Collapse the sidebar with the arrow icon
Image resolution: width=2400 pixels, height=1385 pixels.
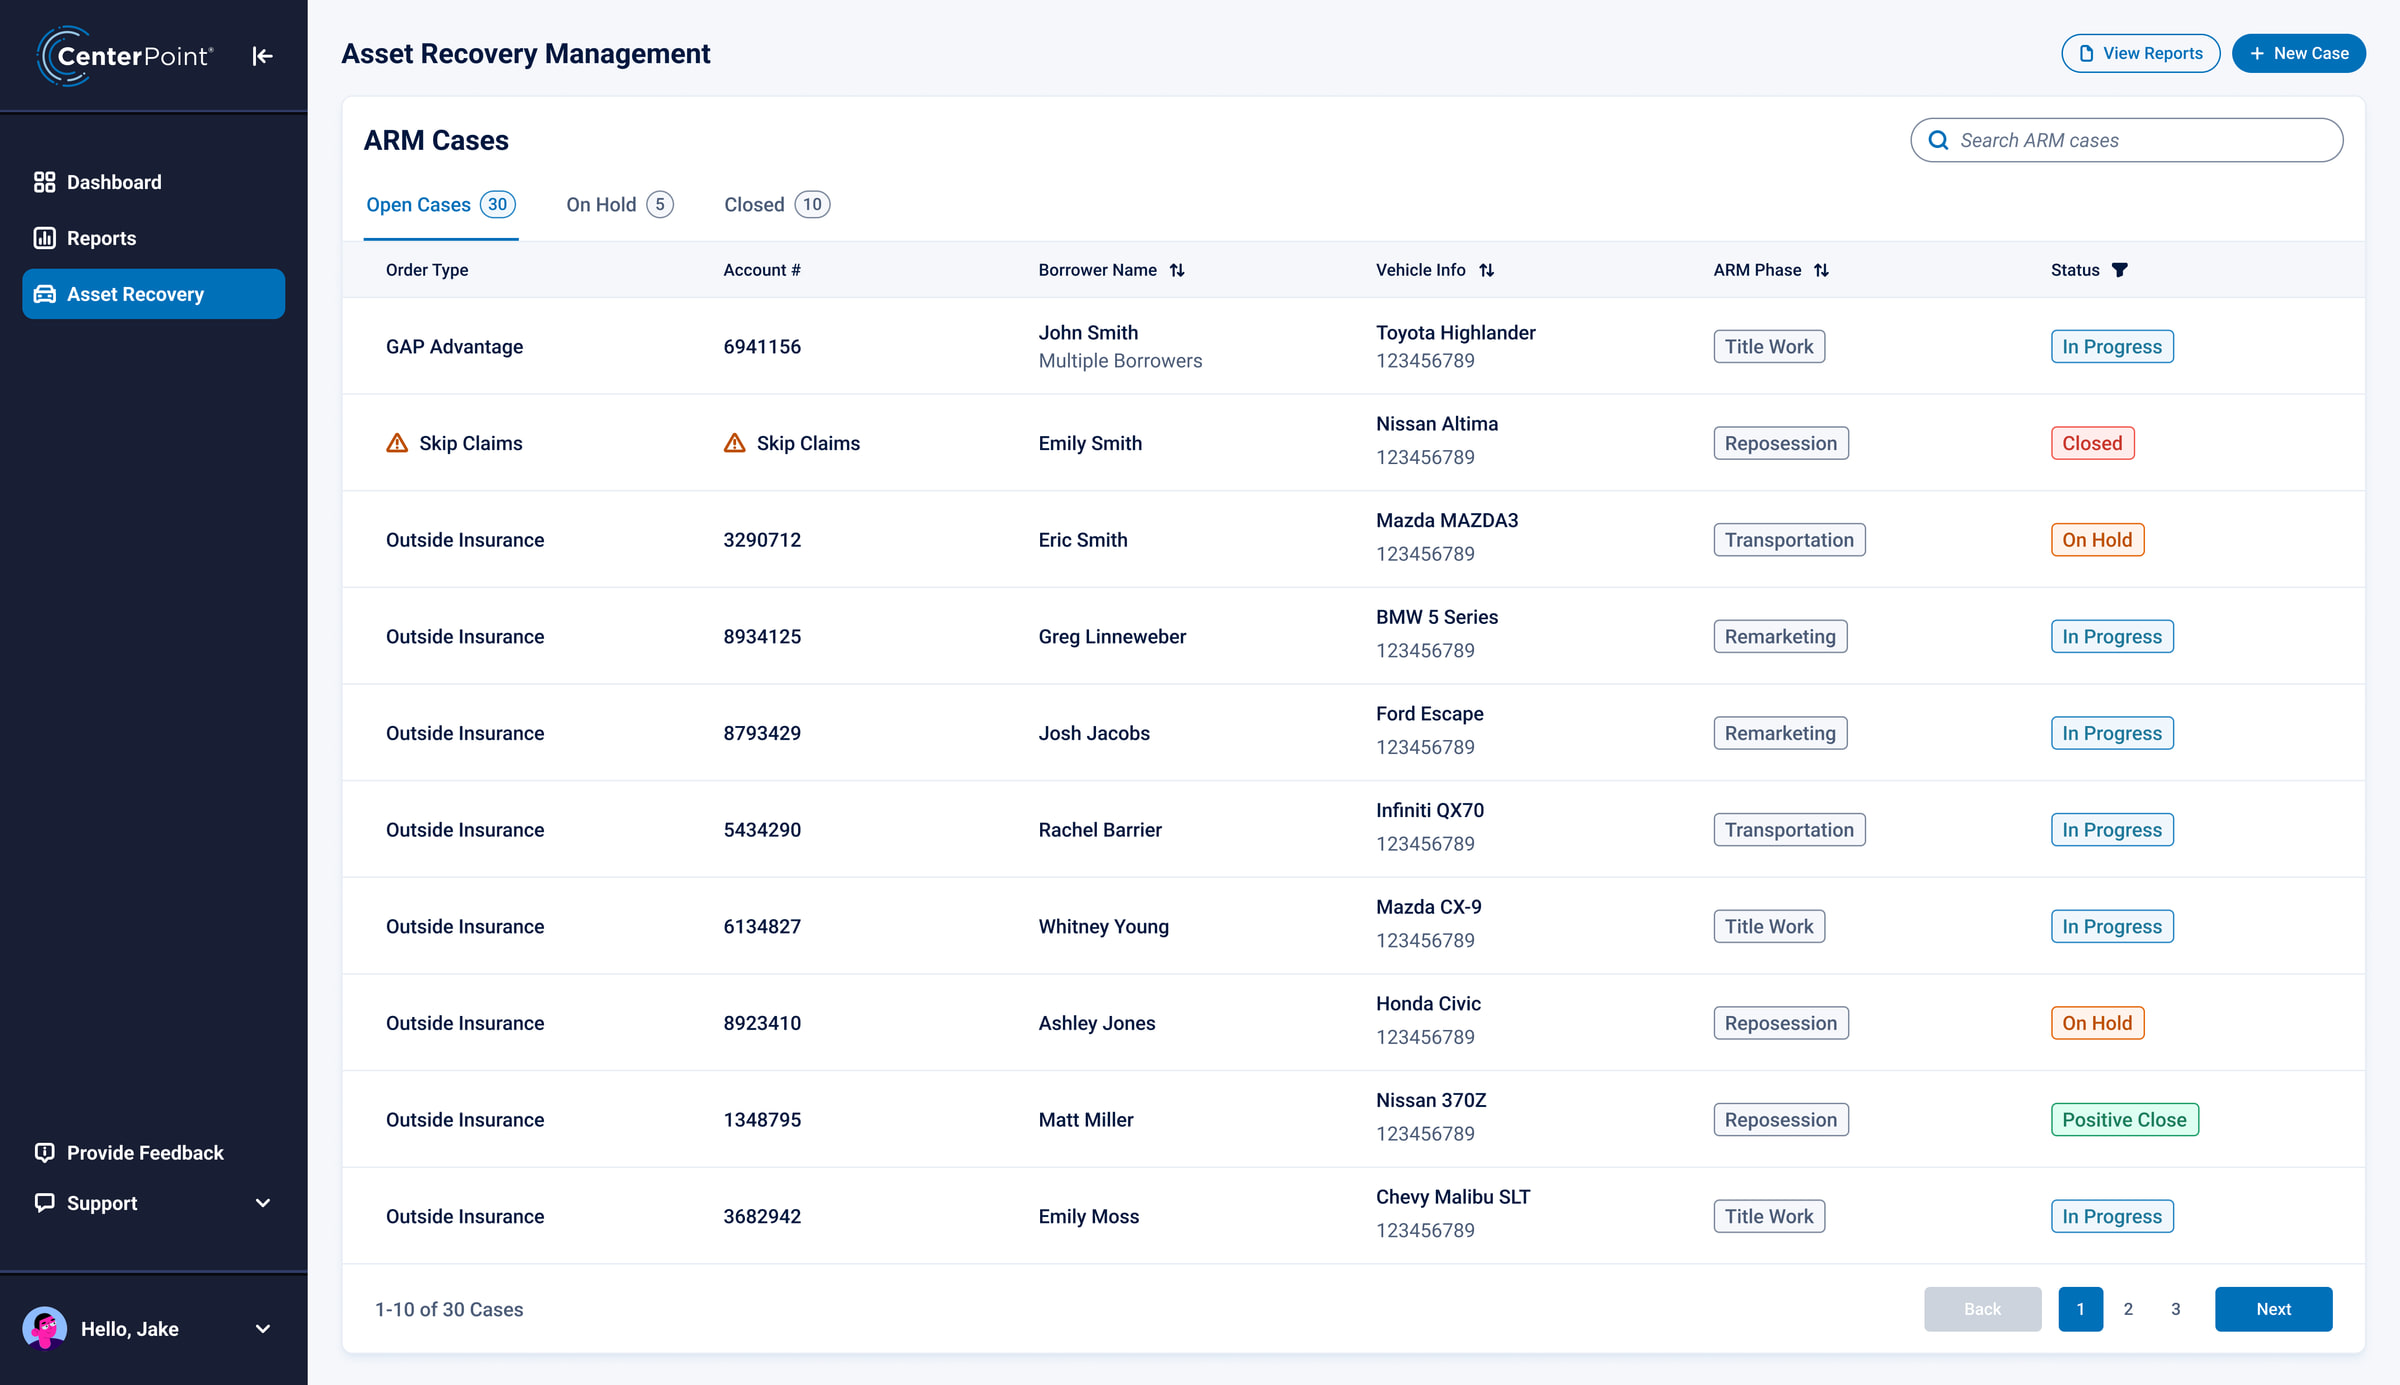point(262,56)
